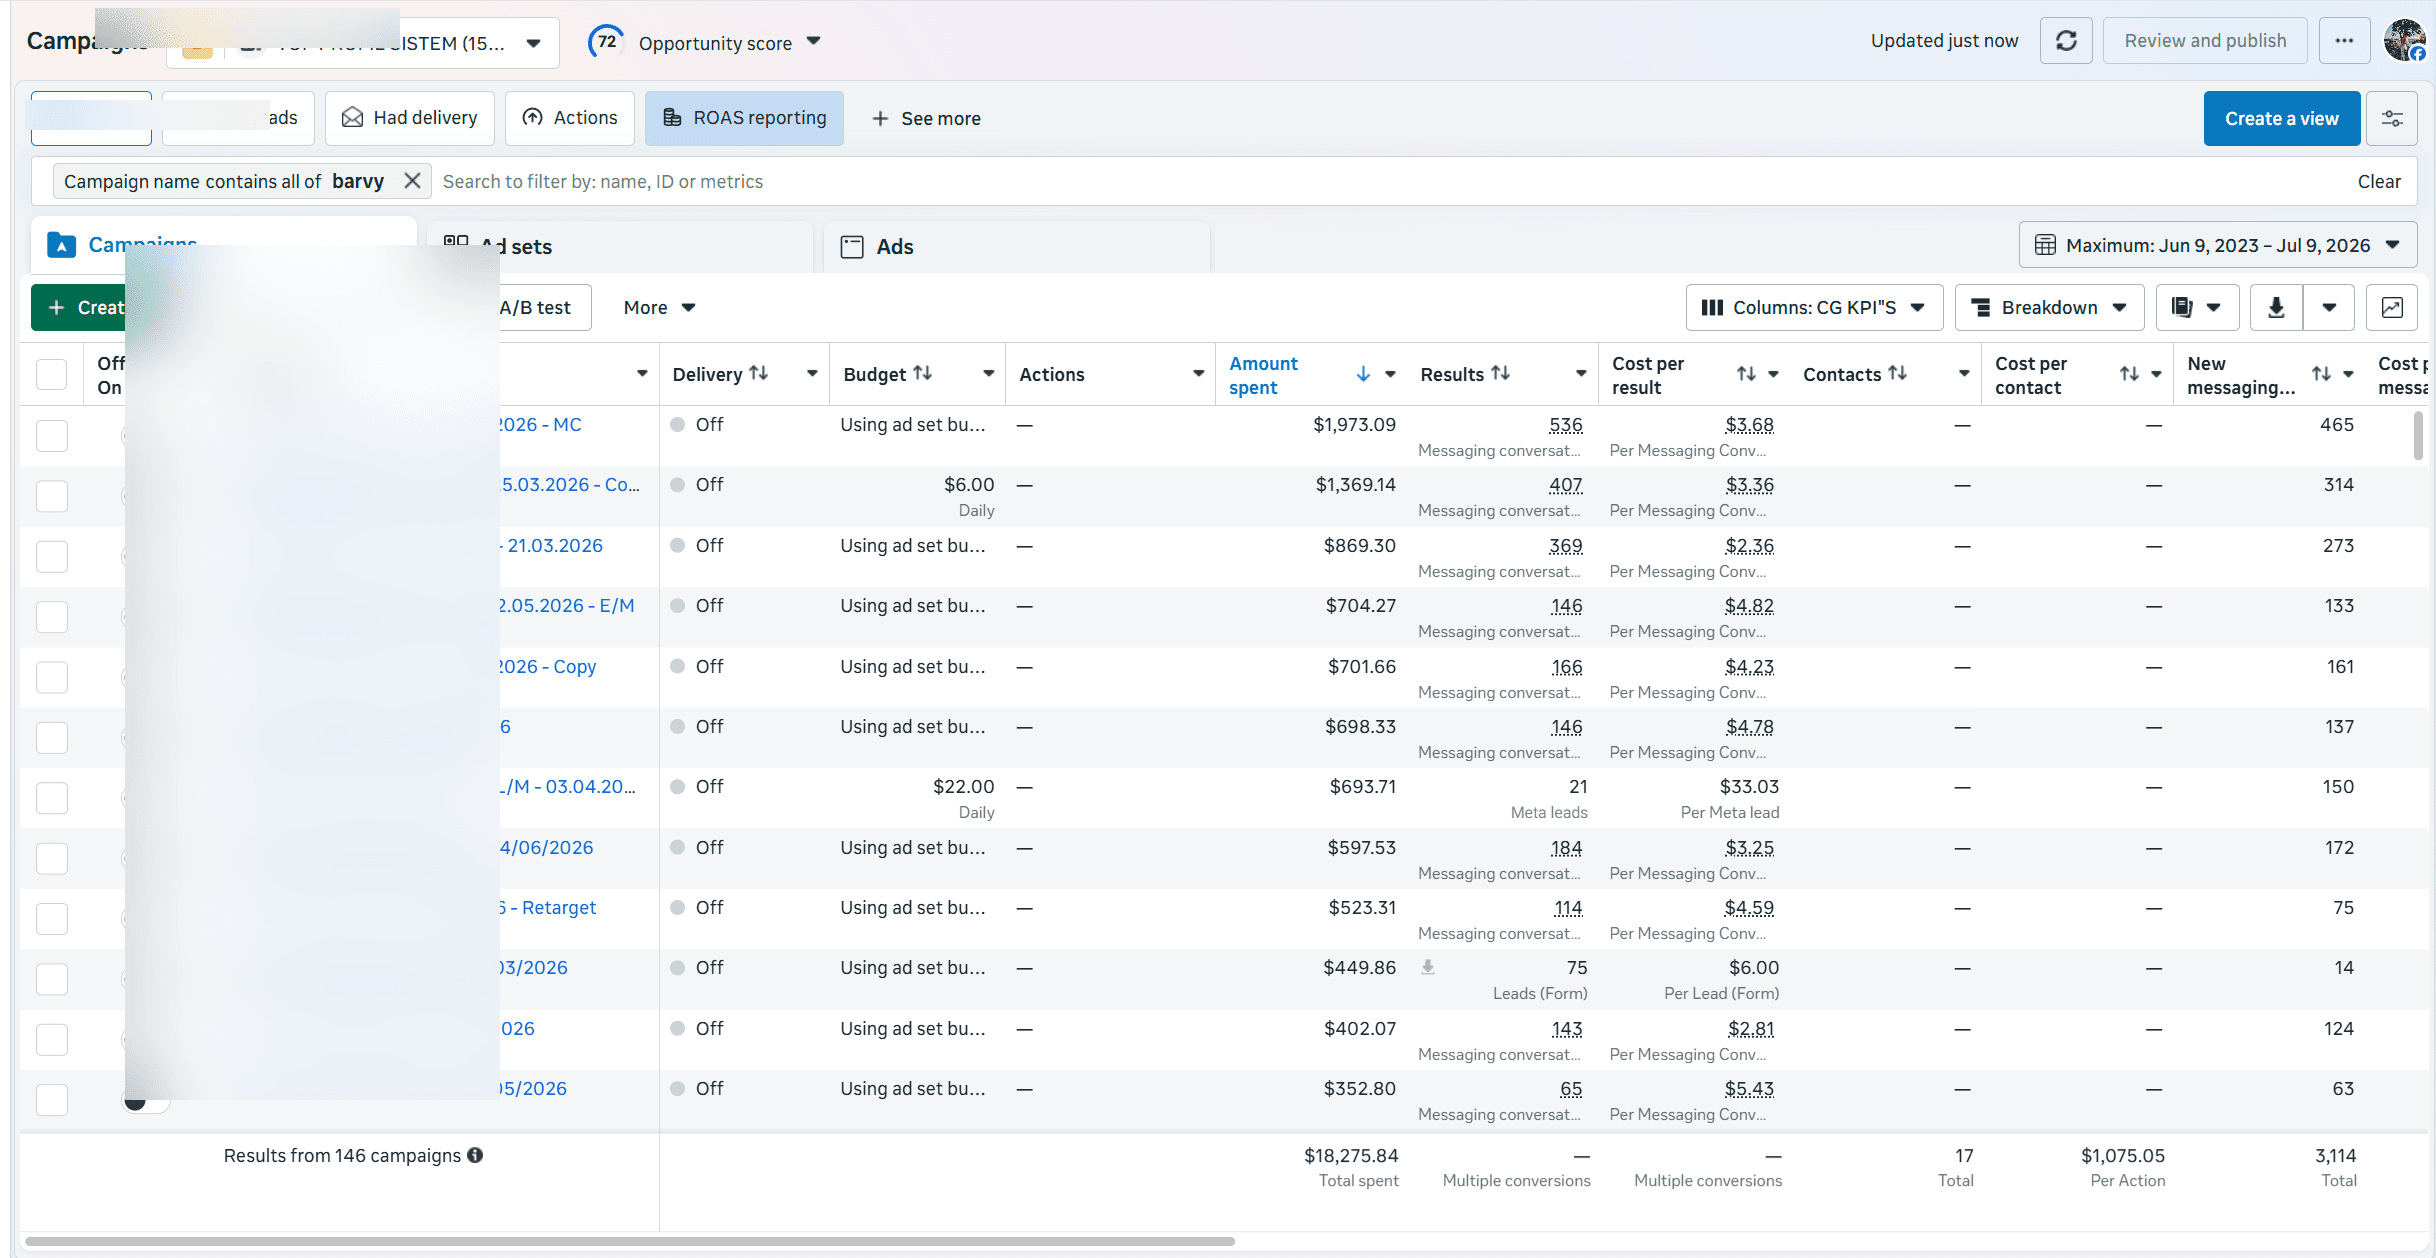Click Clear to reset filters
This screenshot has width=2436, height=1258.
(x=2379, y=181)
